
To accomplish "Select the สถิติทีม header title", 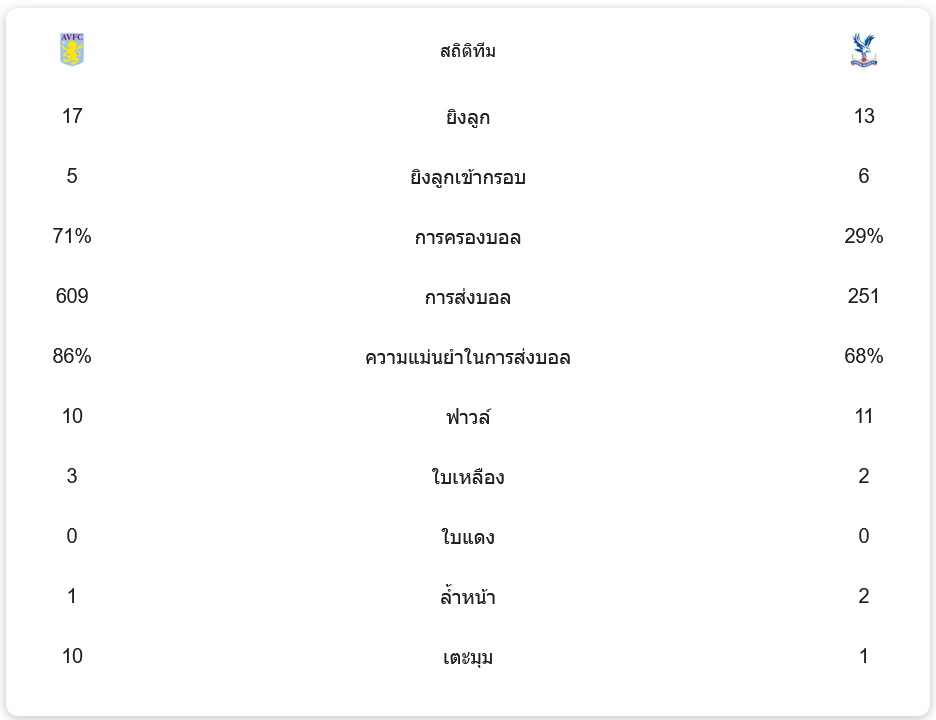I will click(x=468, y=51).
